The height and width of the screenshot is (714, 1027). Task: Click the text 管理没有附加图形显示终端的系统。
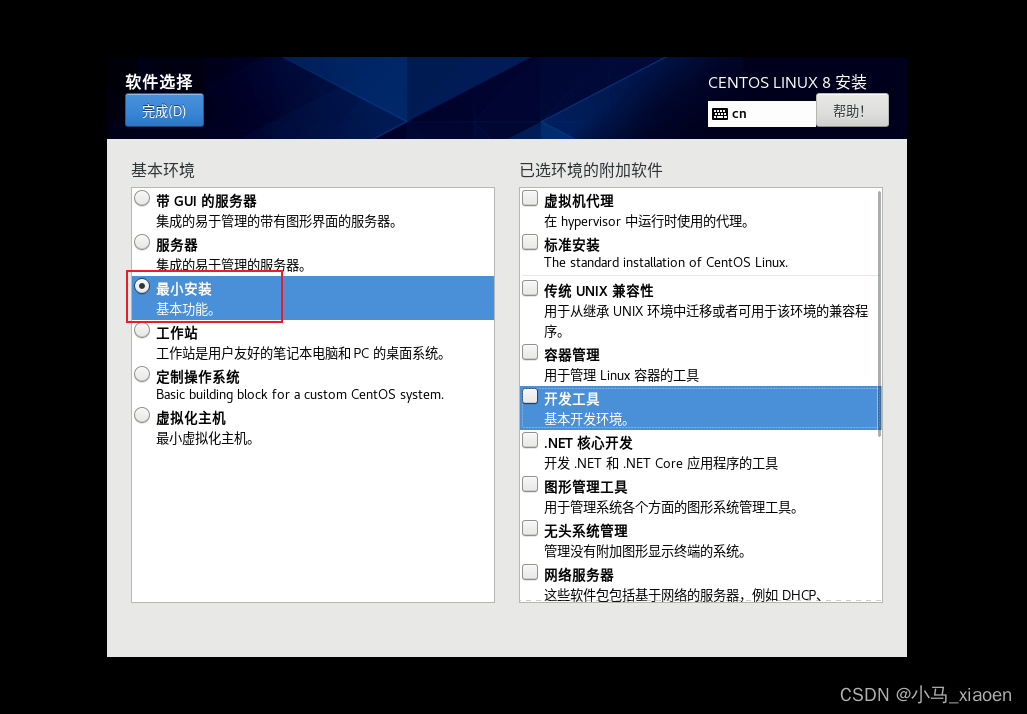pyautogui.click(x=645, y=552)
